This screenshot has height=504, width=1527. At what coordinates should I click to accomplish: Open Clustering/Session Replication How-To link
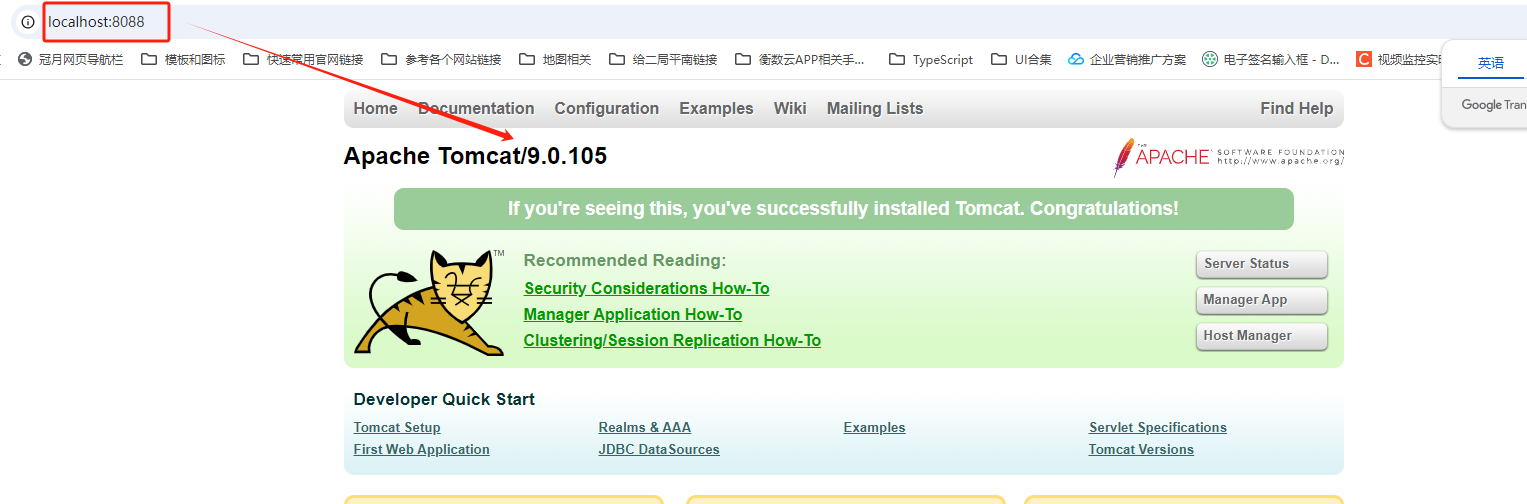click(x=672, y=340)
